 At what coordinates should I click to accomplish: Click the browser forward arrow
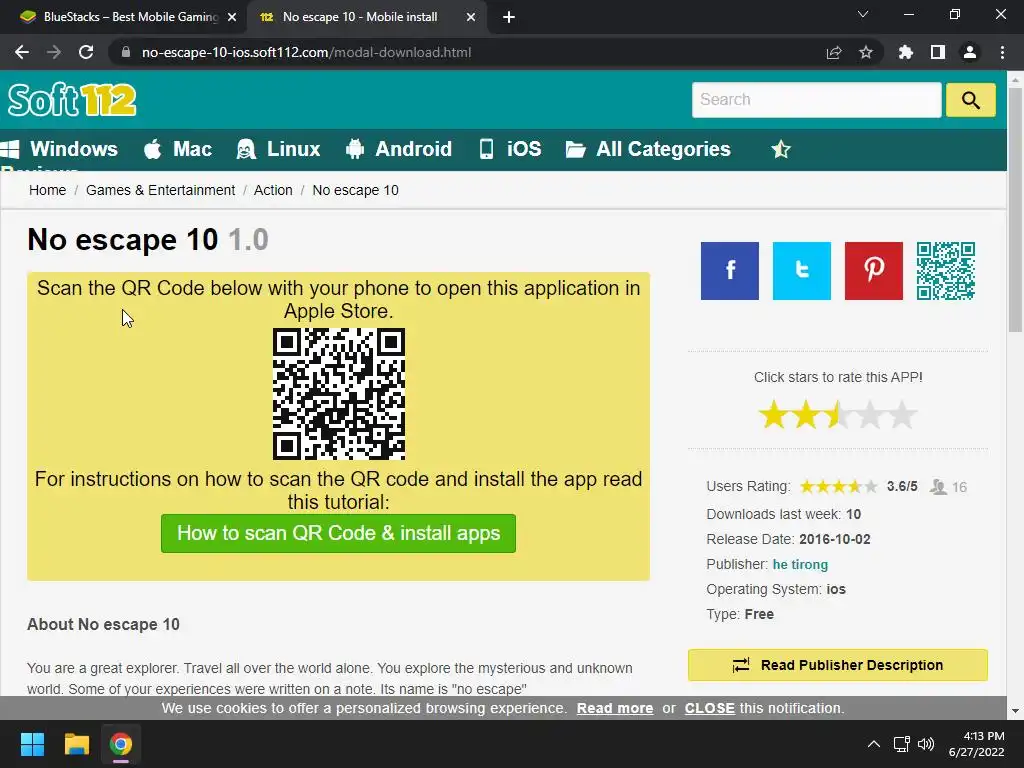54,52
